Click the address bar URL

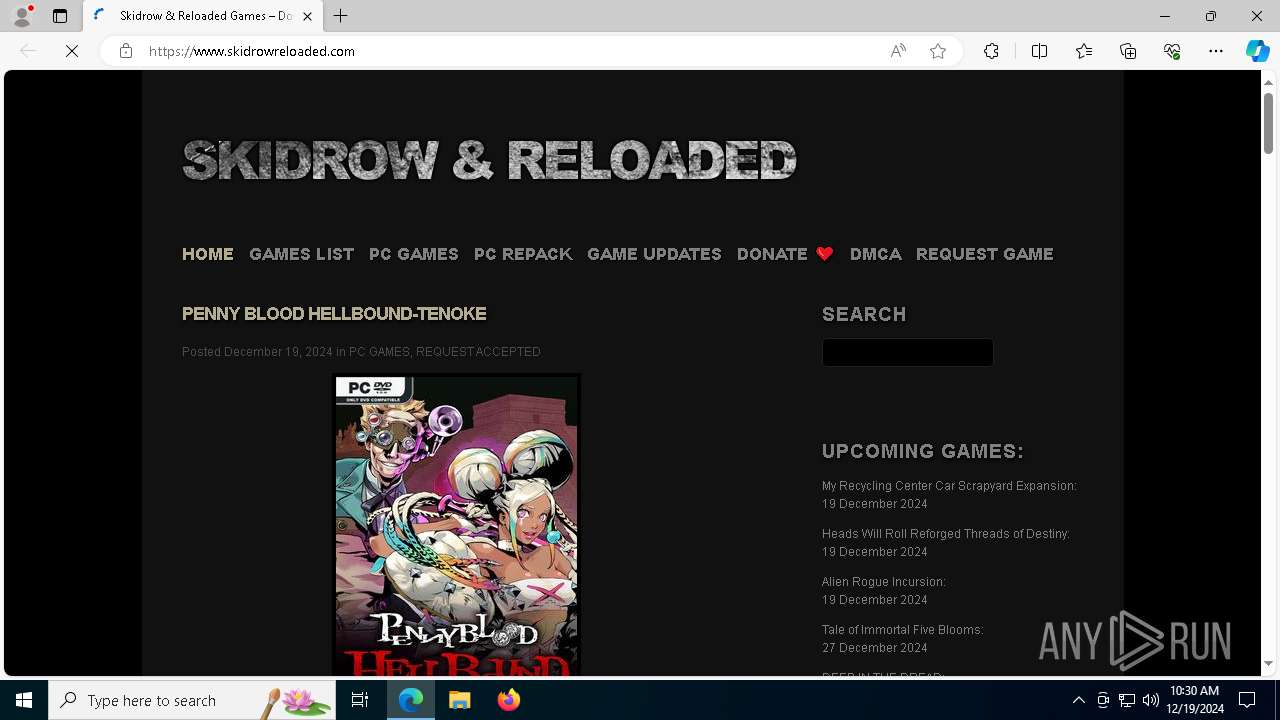pos(252,51)
